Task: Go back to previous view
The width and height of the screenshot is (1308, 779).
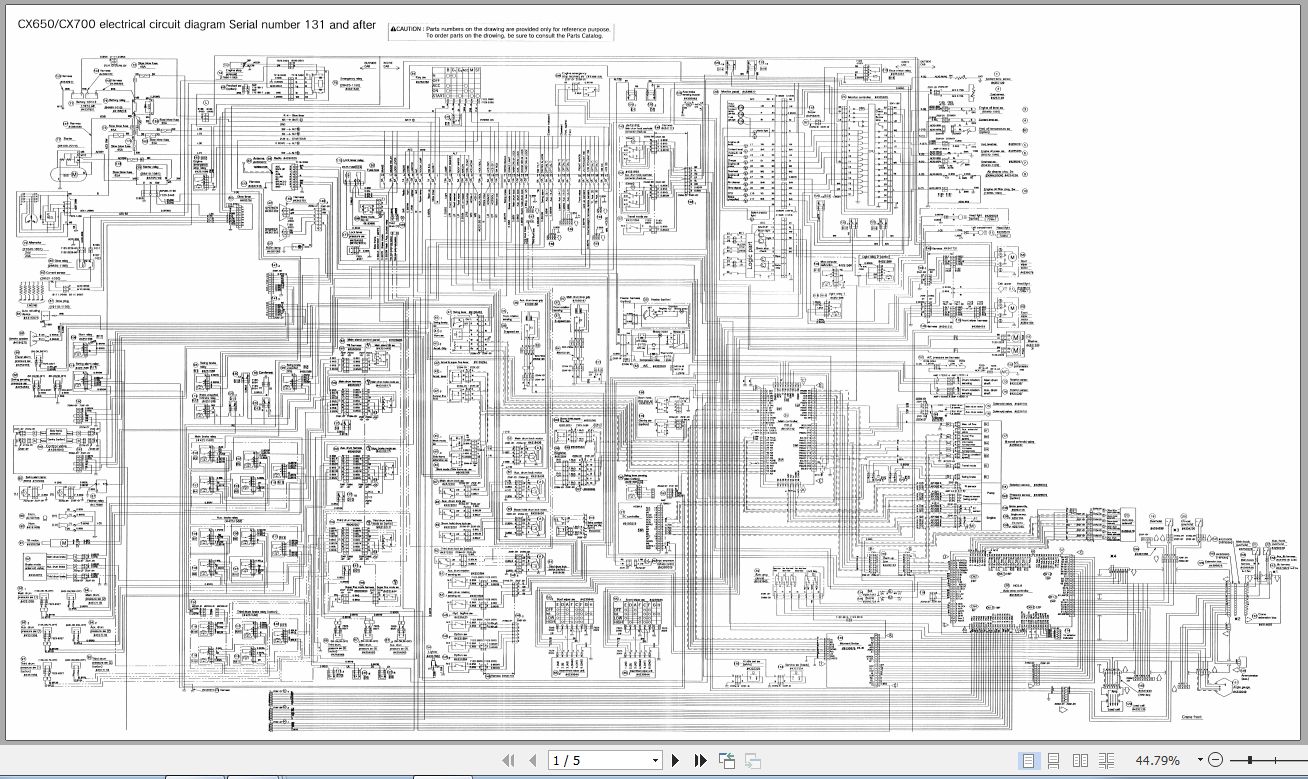Action: [726, 761]
